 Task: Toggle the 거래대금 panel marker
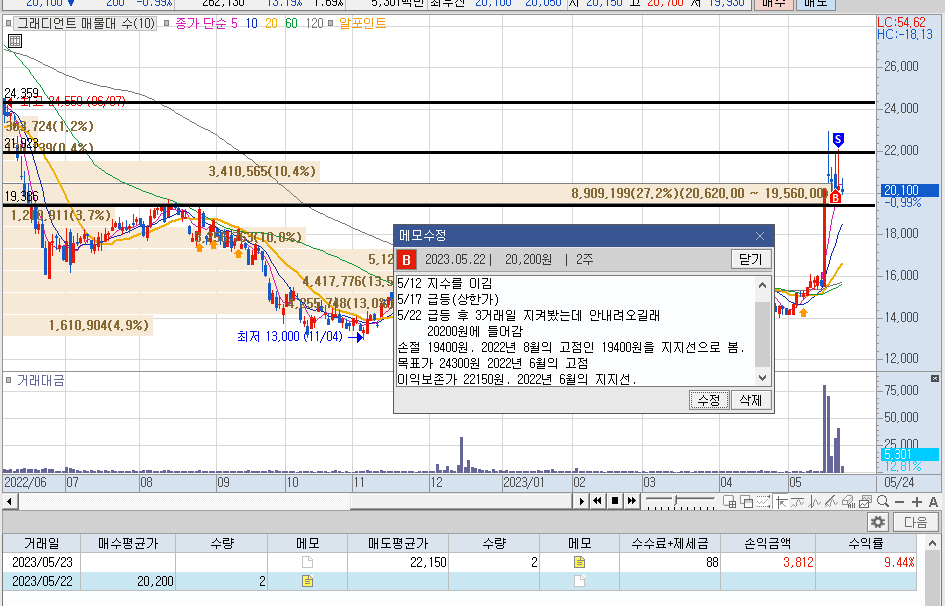[8, 380]
